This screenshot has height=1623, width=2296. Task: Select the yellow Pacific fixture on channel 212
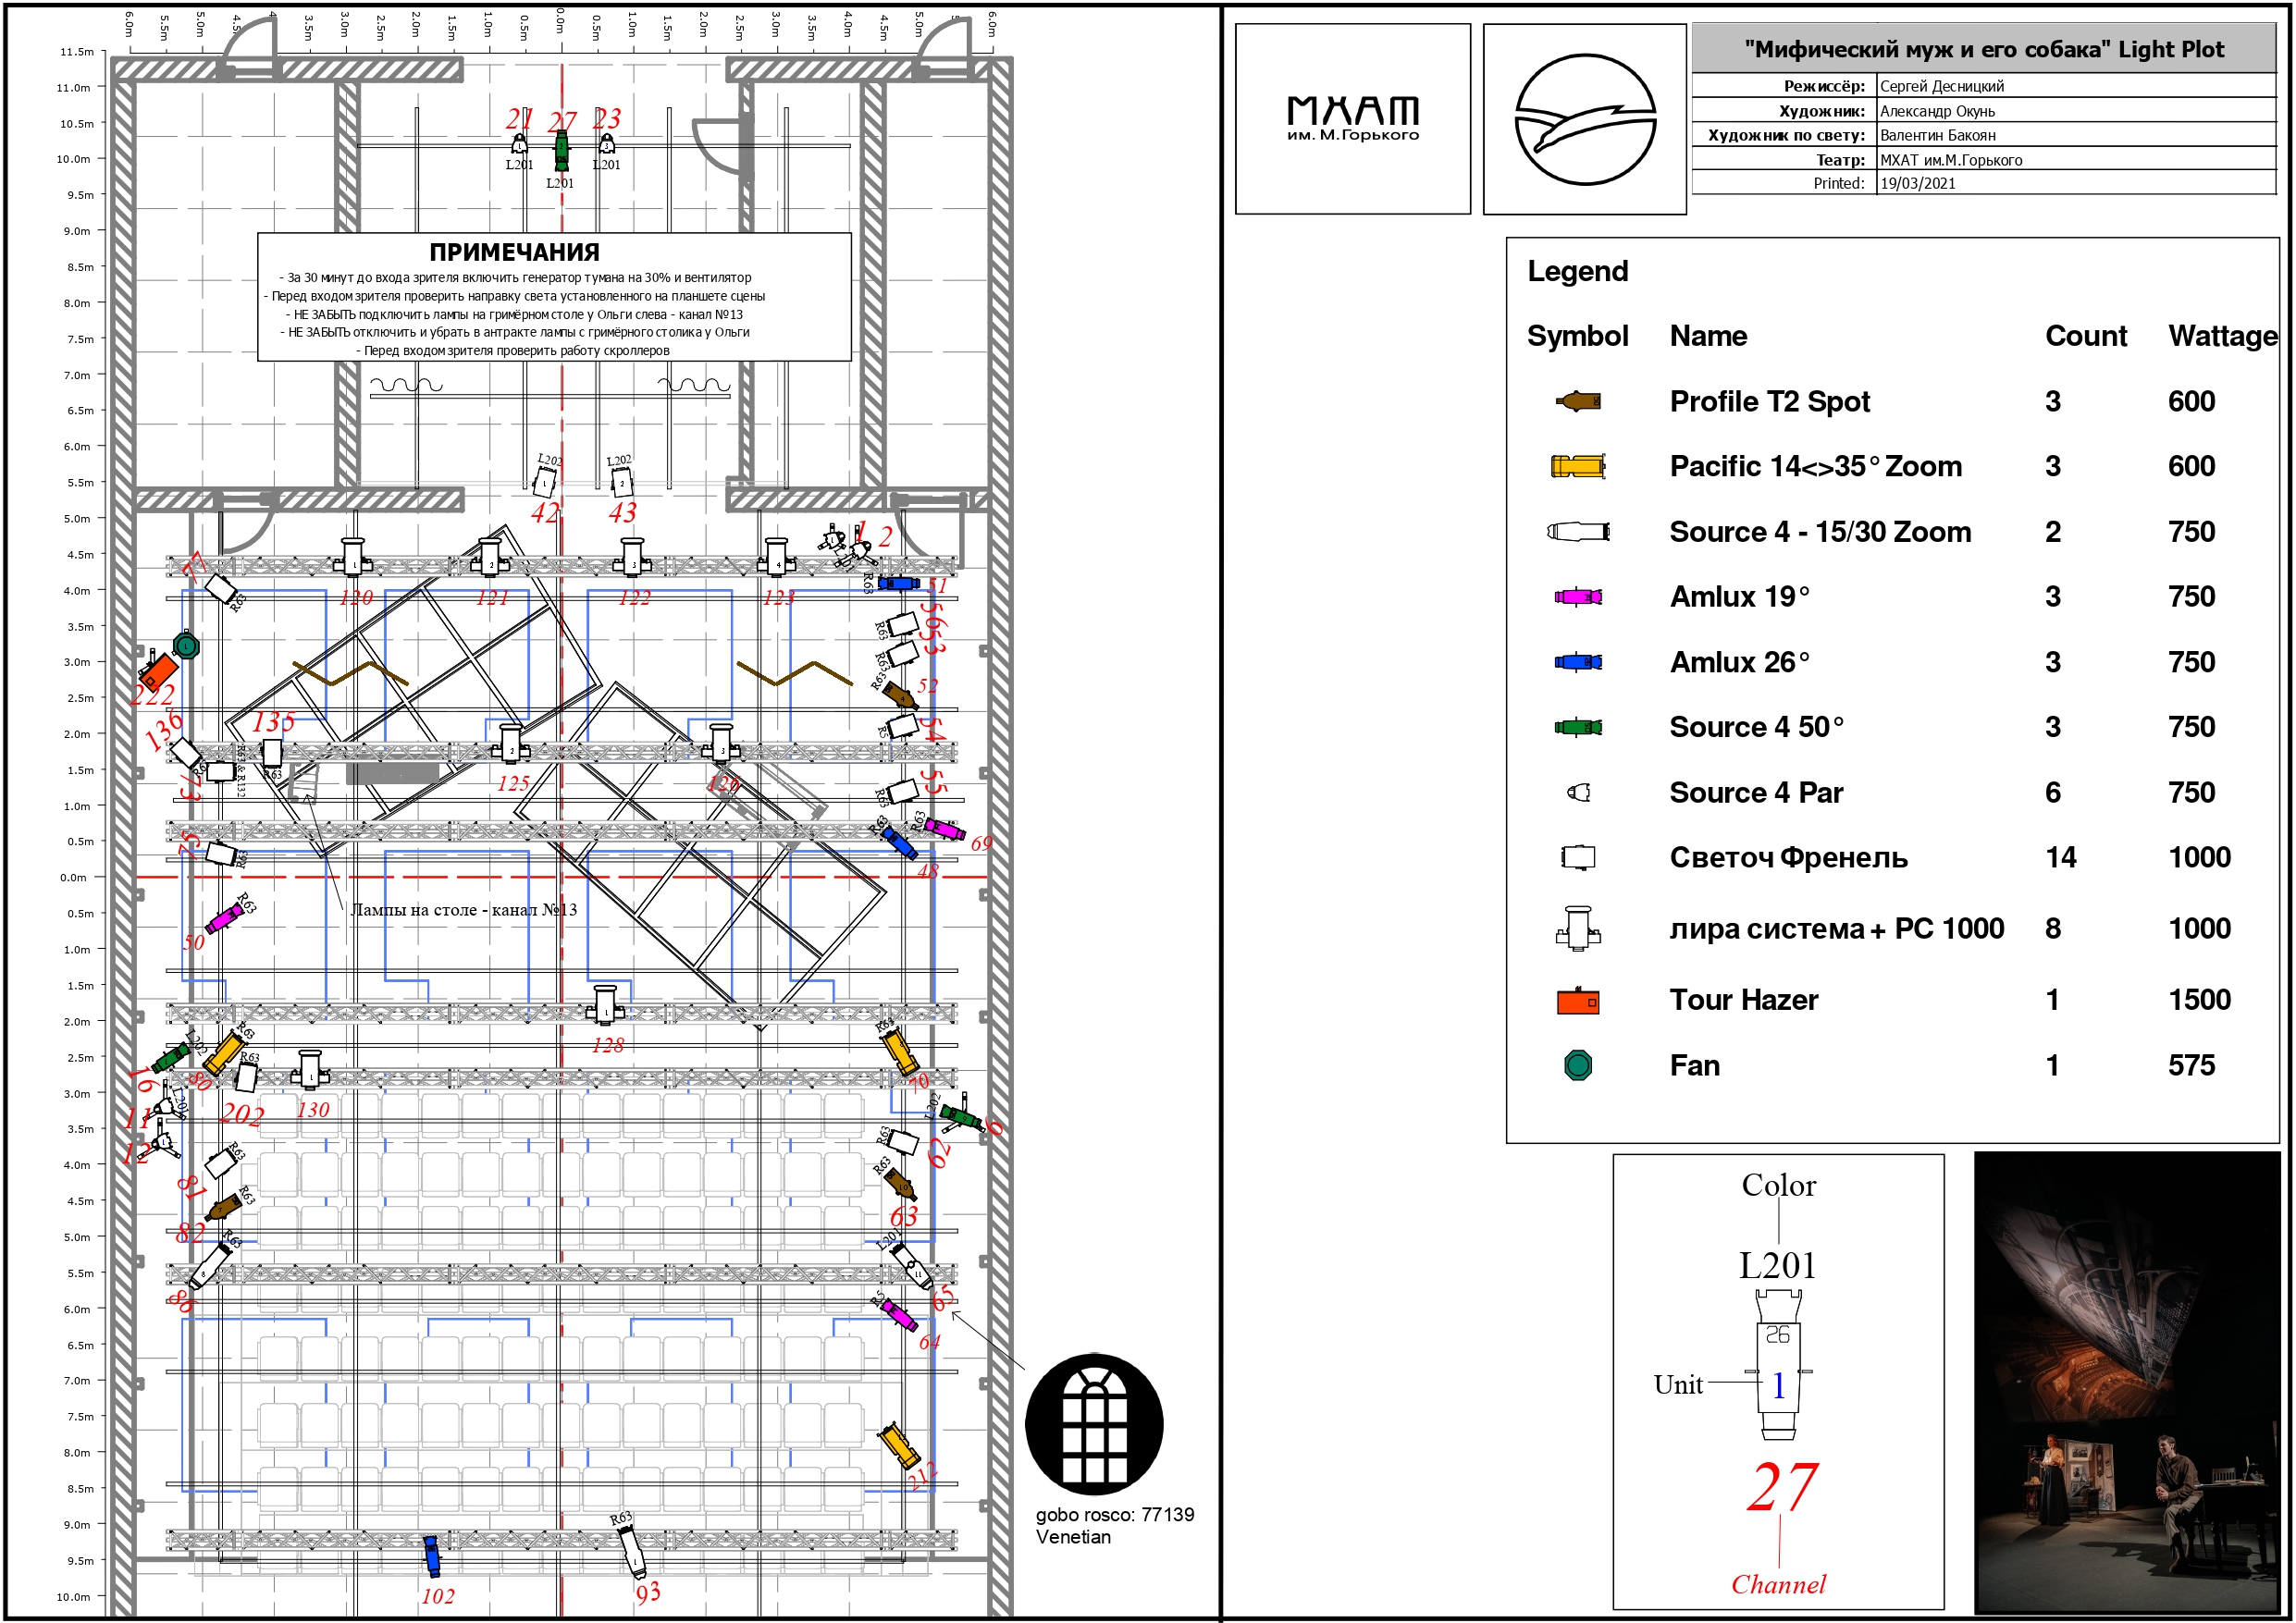click(x=899, y=1445)
